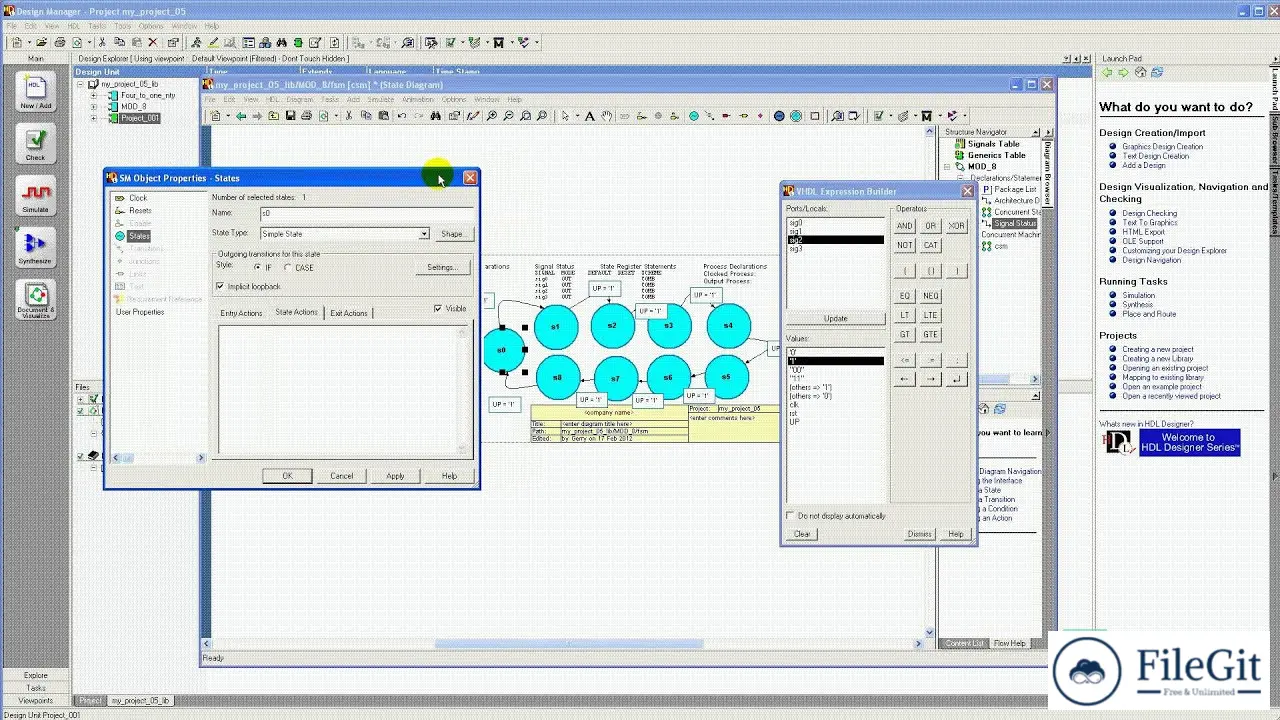The image size is (1280, 720).
Task: Insert AND operator in Expression Builder
Action: (904, 226)
